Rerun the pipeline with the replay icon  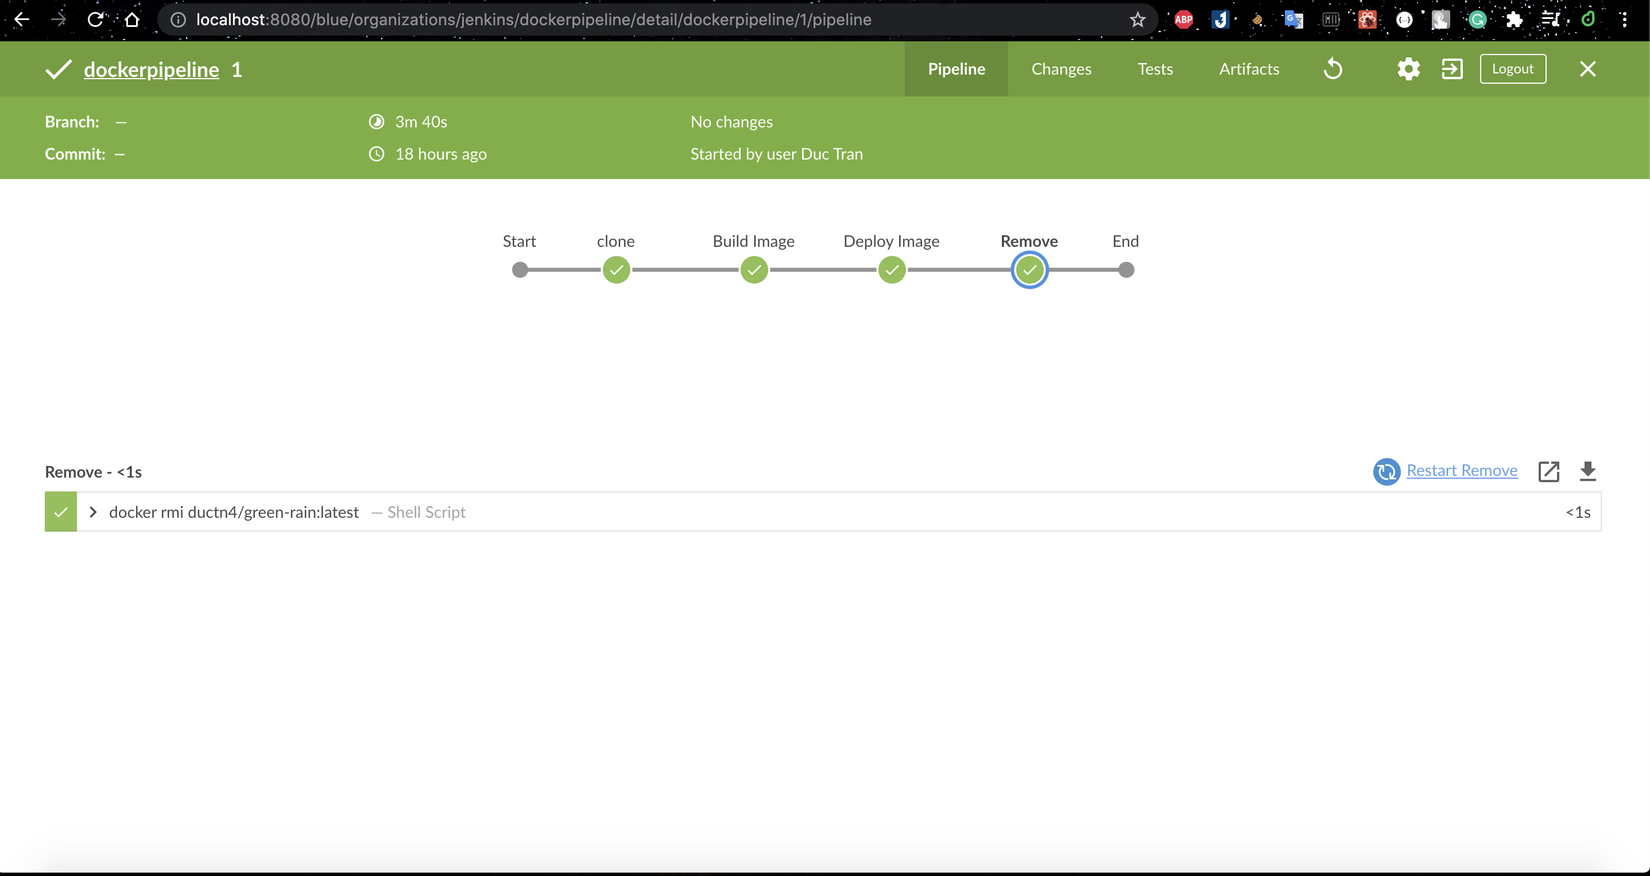pos(1333,69)
